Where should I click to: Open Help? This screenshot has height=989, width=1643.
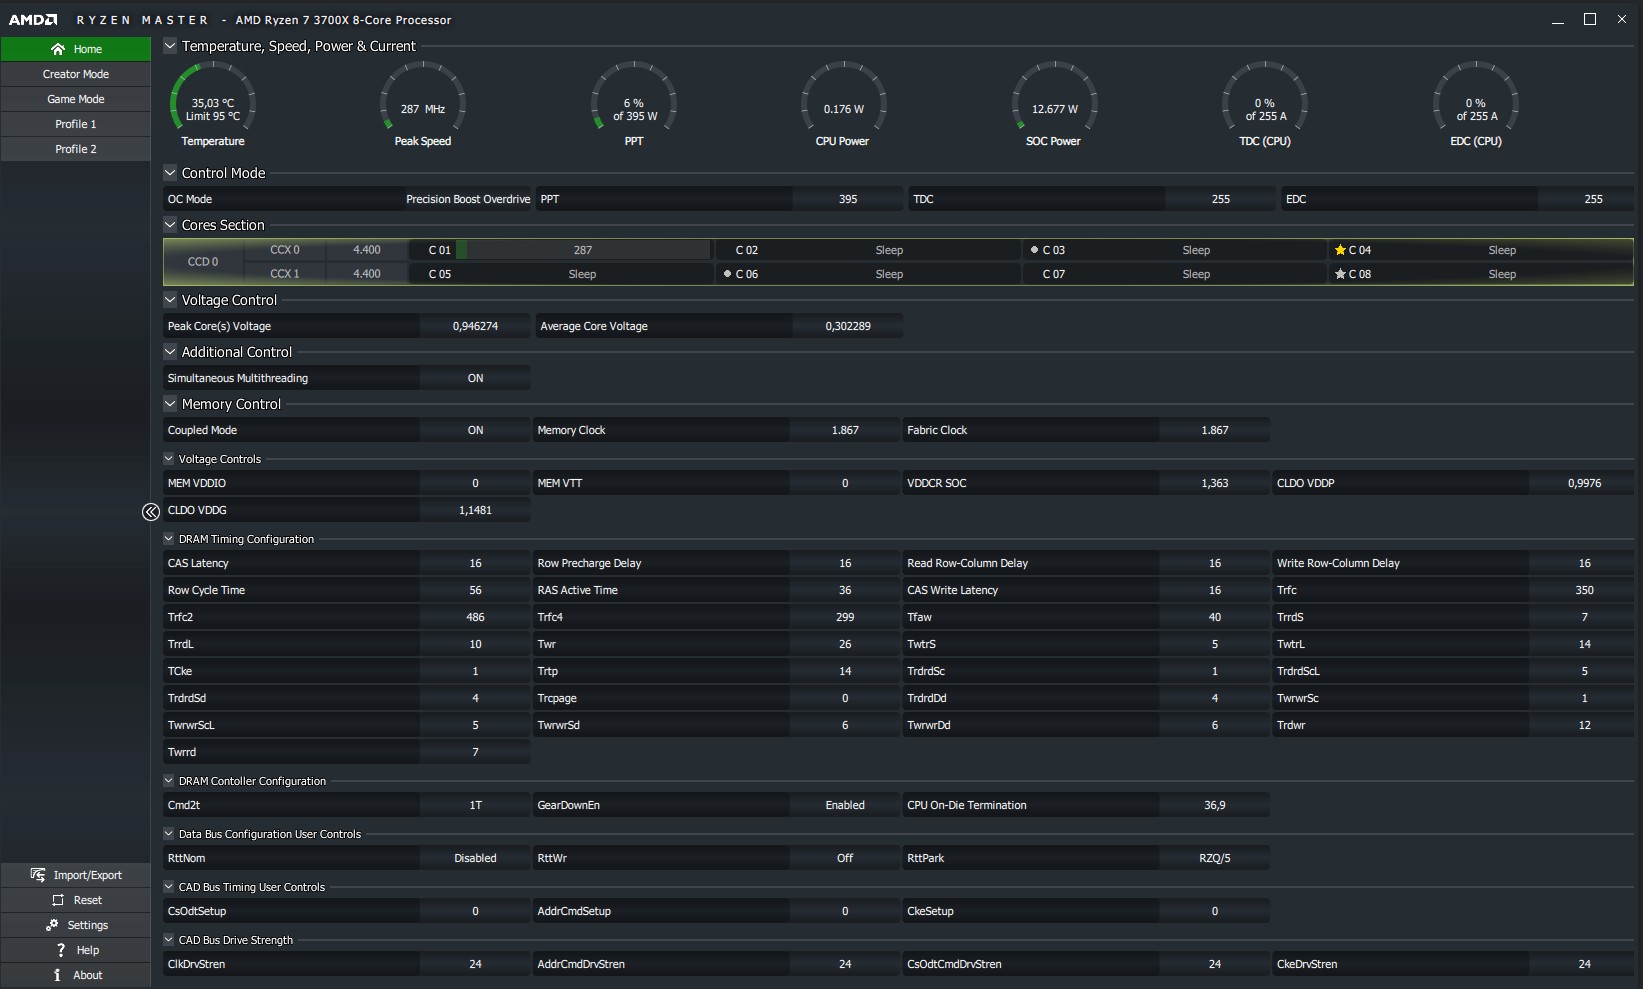(x=76, y=950)
